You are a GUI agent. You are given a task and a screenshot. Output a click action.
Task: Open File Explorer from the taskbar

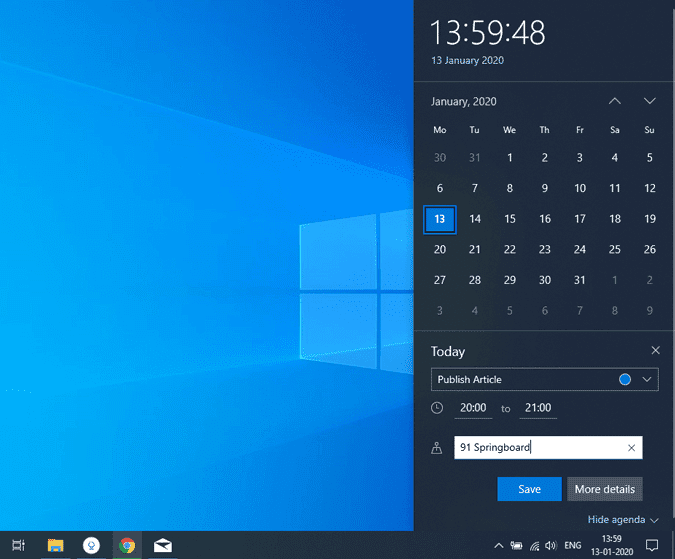pyautogui.click(x=55, y=545)
